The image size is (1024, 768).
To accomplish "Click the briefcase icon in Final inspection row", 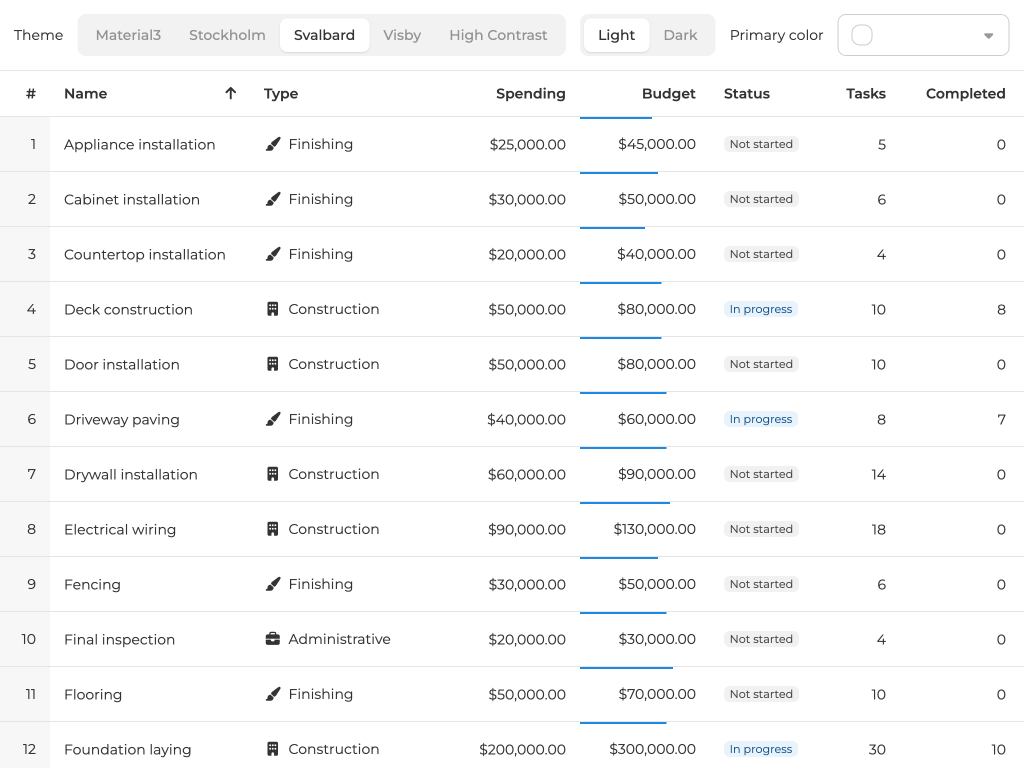I will click(273, 639).
